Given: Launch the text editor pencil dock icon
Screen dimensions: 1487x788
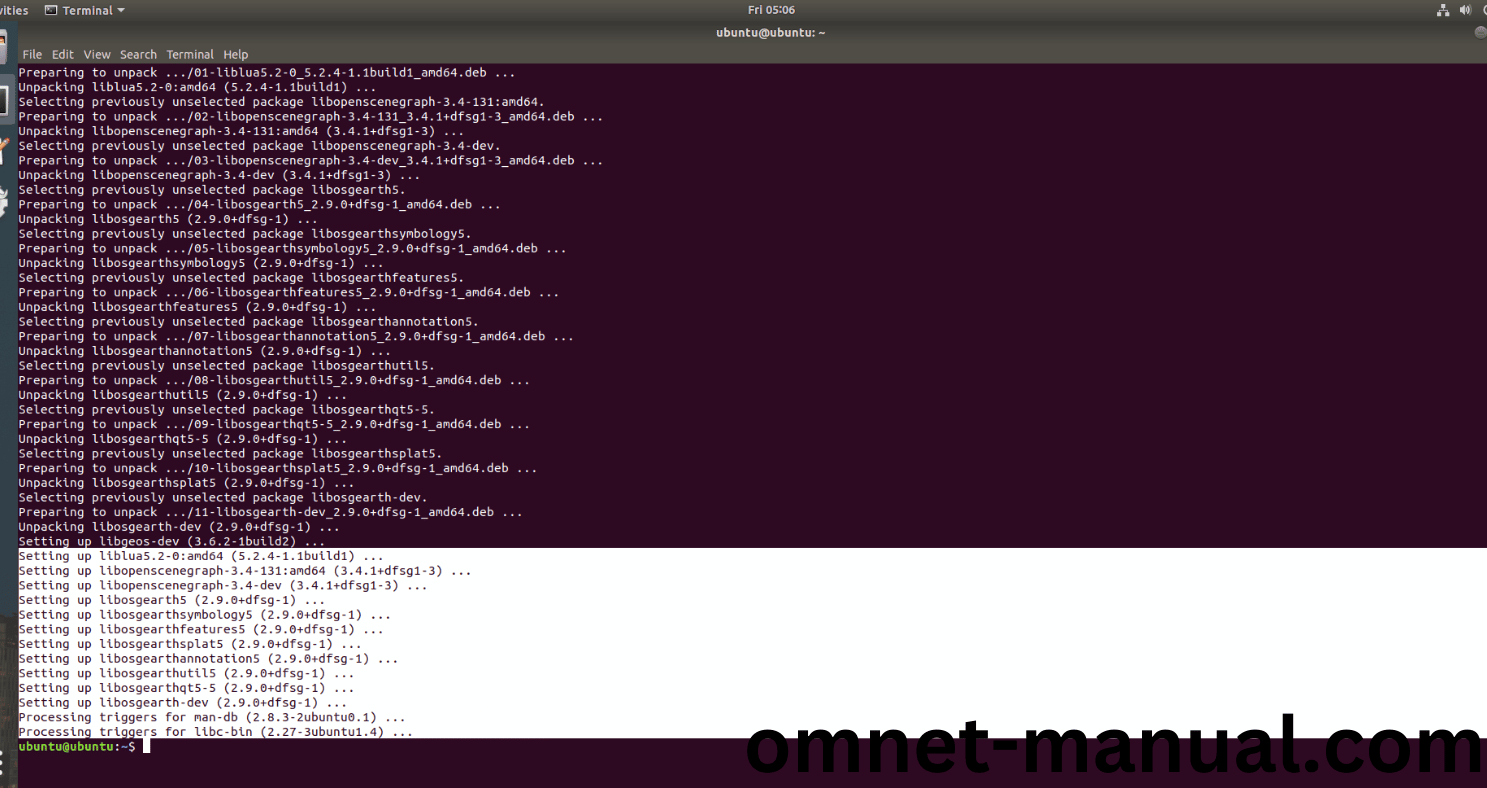Looking at the screenshot, I should click(6, 150).
